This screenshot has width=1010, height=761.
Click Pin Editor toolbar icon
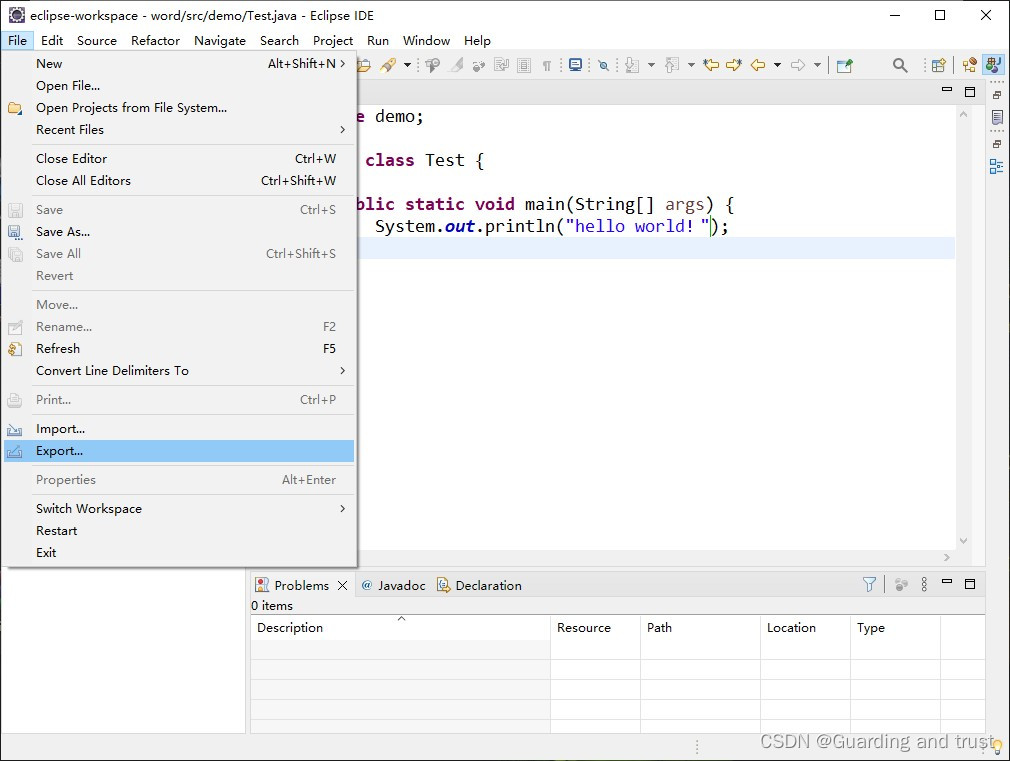pos(844,65)
